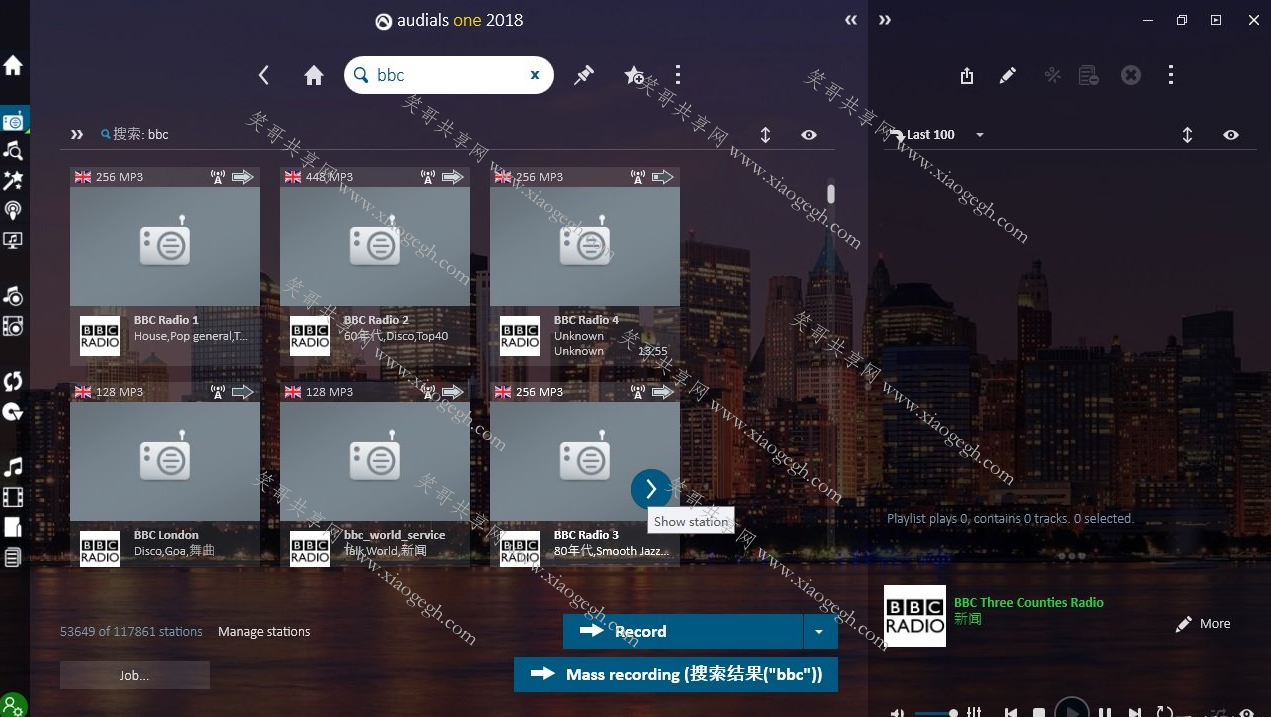Expand right panel with top double-right chevron
Image resolution: width=1271 pixels, height=717 pixels.
pos(885,20)
